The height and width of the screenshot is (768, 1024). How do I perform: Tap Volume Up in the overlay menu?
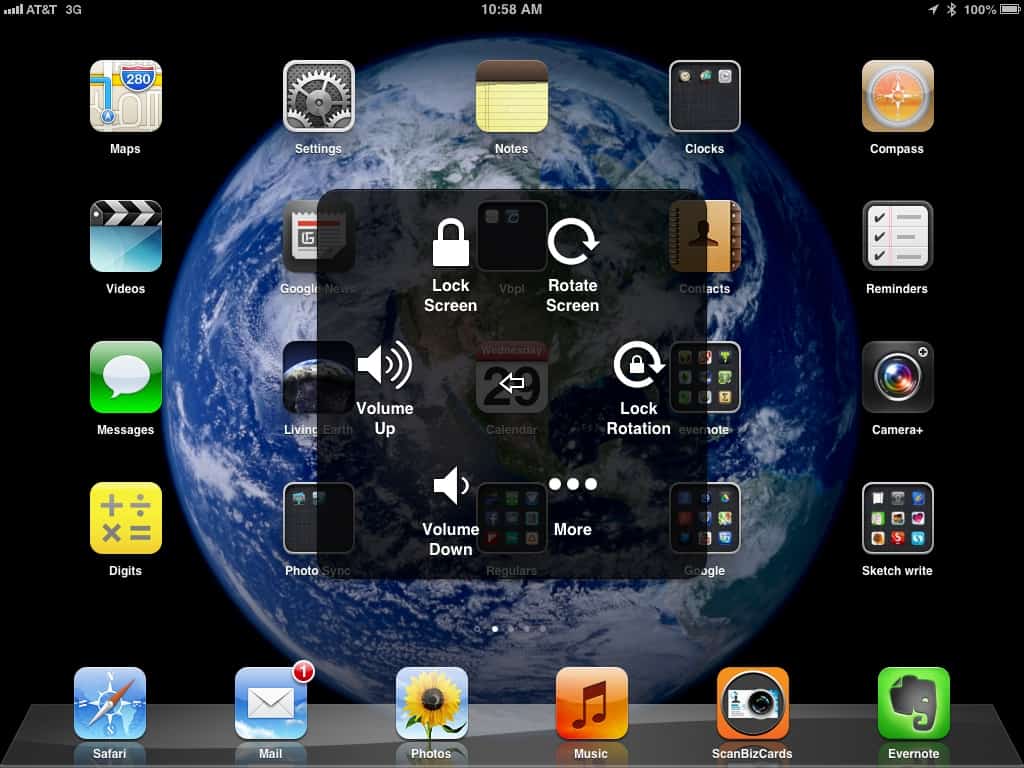385,388
